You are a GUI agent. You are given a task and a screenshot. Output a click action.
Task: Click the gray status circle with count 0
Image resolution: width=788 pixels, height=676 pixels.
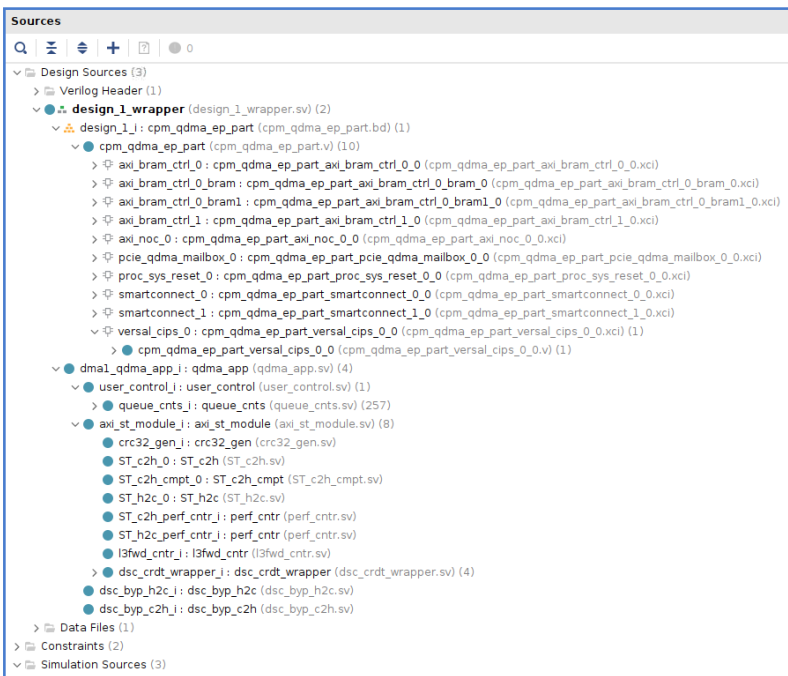pyautogui.click(x=175, y=48)
